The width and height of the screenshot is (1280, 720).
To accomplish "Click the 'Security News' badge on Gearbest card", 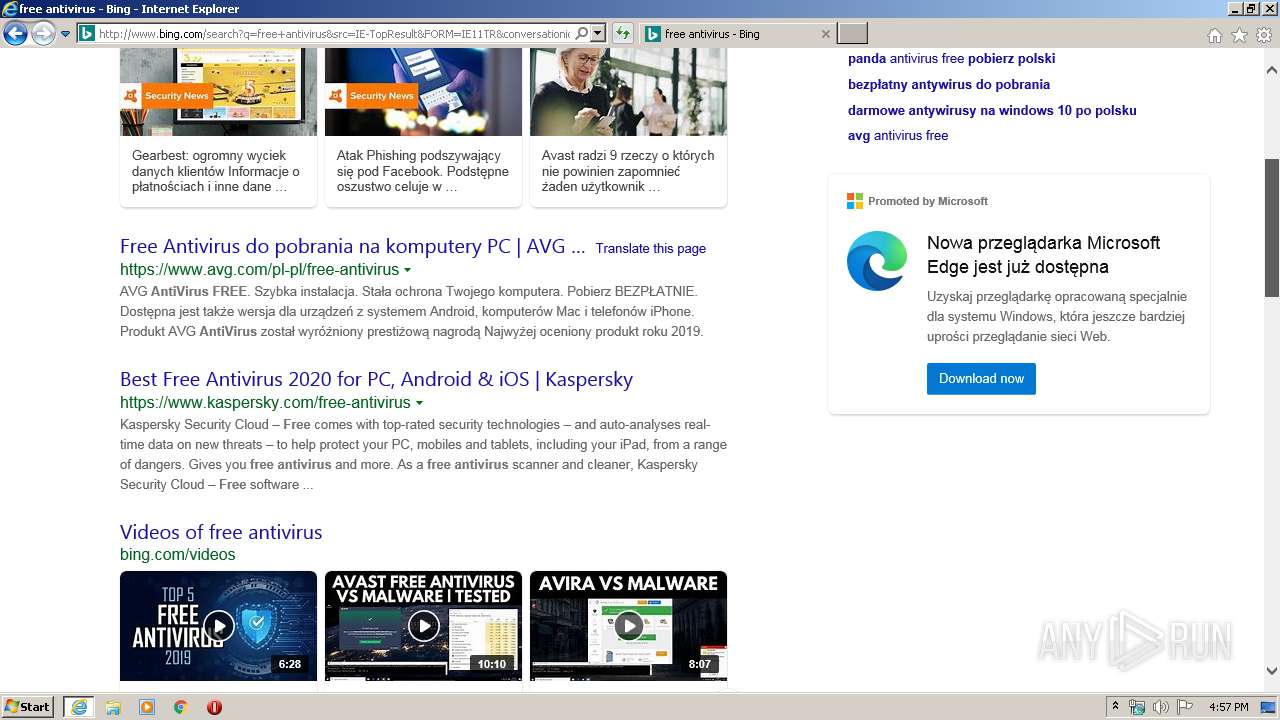I will click(166, 96).
